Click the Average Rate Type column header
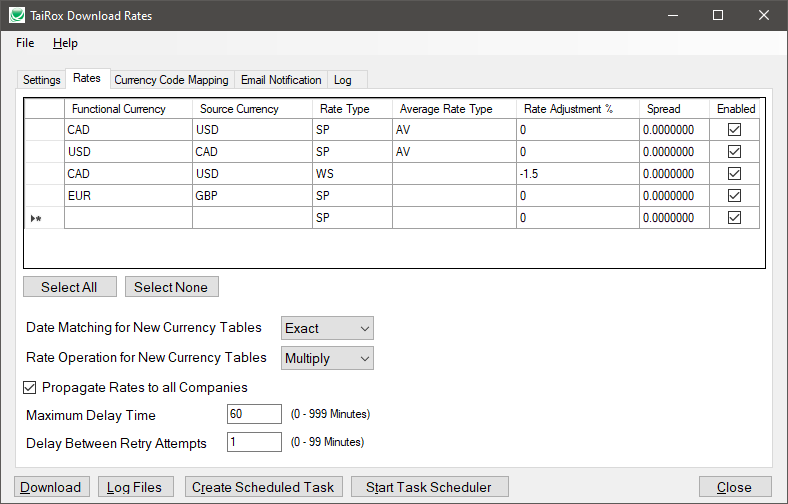This screenshot has width=788, height=504. 454,109
